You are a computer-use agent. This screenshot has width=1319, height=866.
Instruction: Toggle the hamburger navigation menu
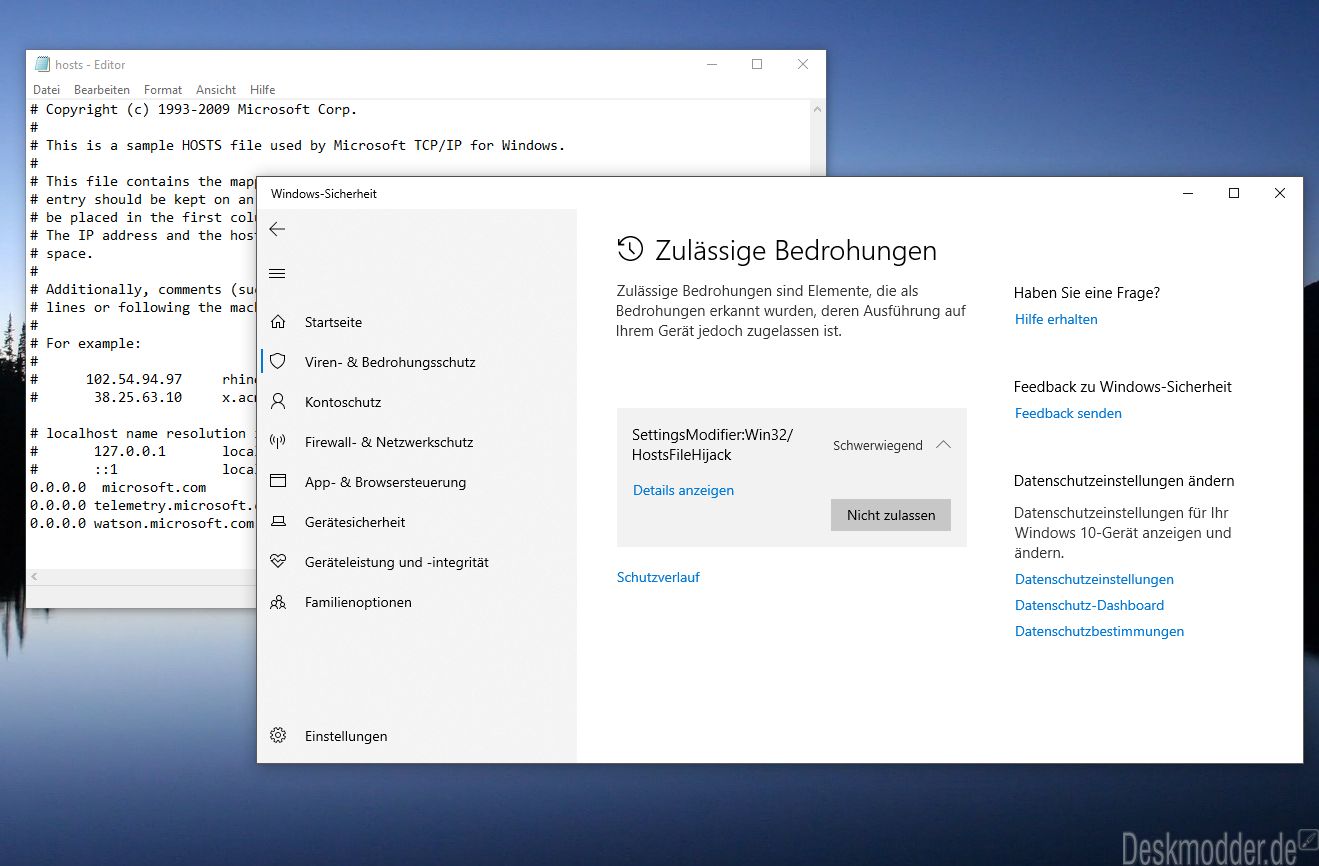277,274
